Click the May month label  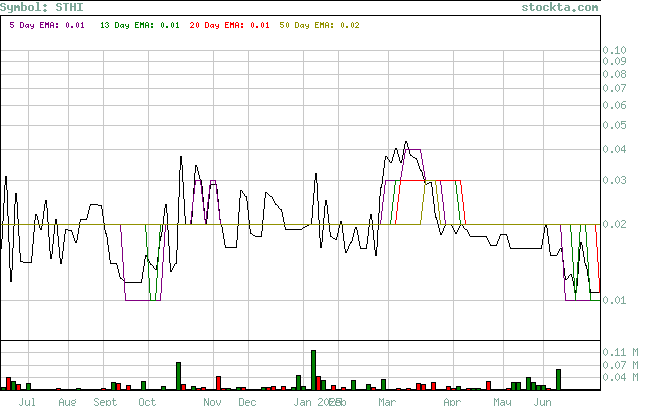point(502,401)
